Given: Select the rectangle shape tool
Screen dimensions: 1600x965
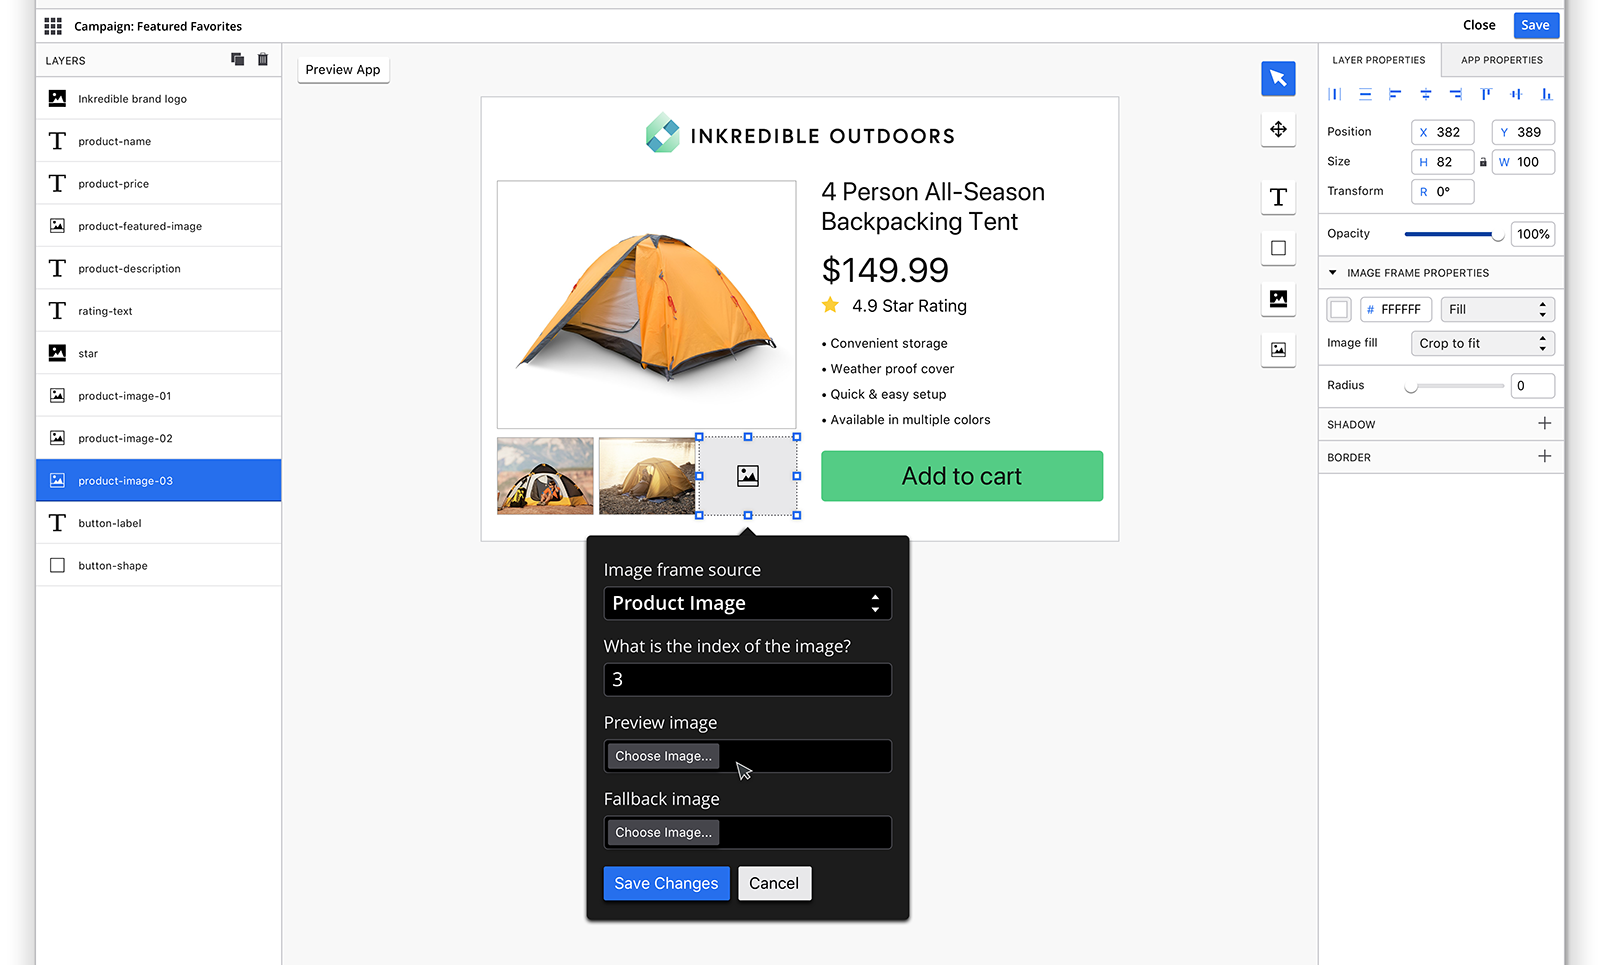Looking at the screenshot, I should [x=1278, y=248].
